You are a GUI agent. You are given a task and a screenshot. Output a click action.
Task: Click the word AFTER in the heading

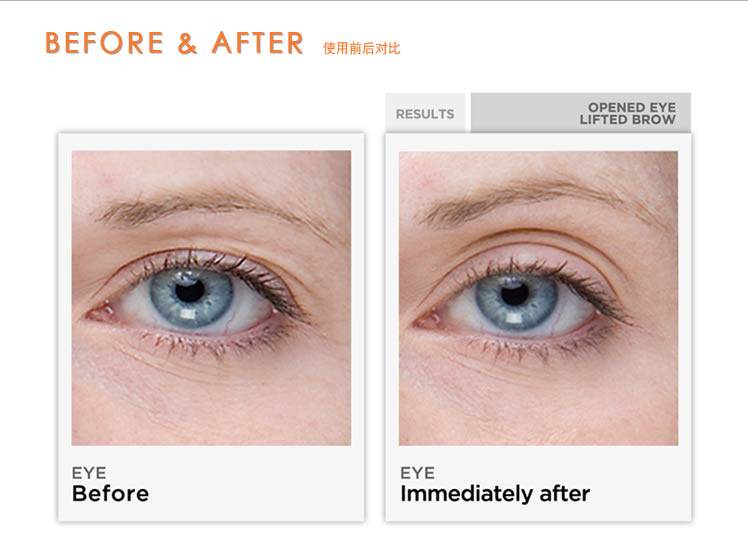tap(258, 43)
